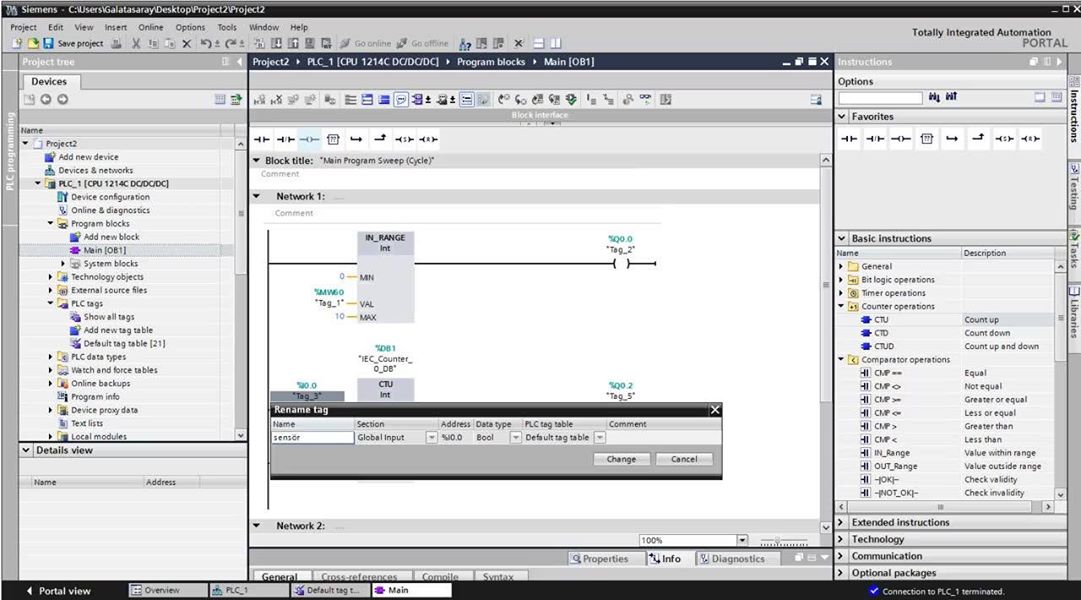This screenshot has height=600, width=1081.
Task: Click Cancel in the Rename tag dialog
Action: pyautogui.click(x=684, y=459)
